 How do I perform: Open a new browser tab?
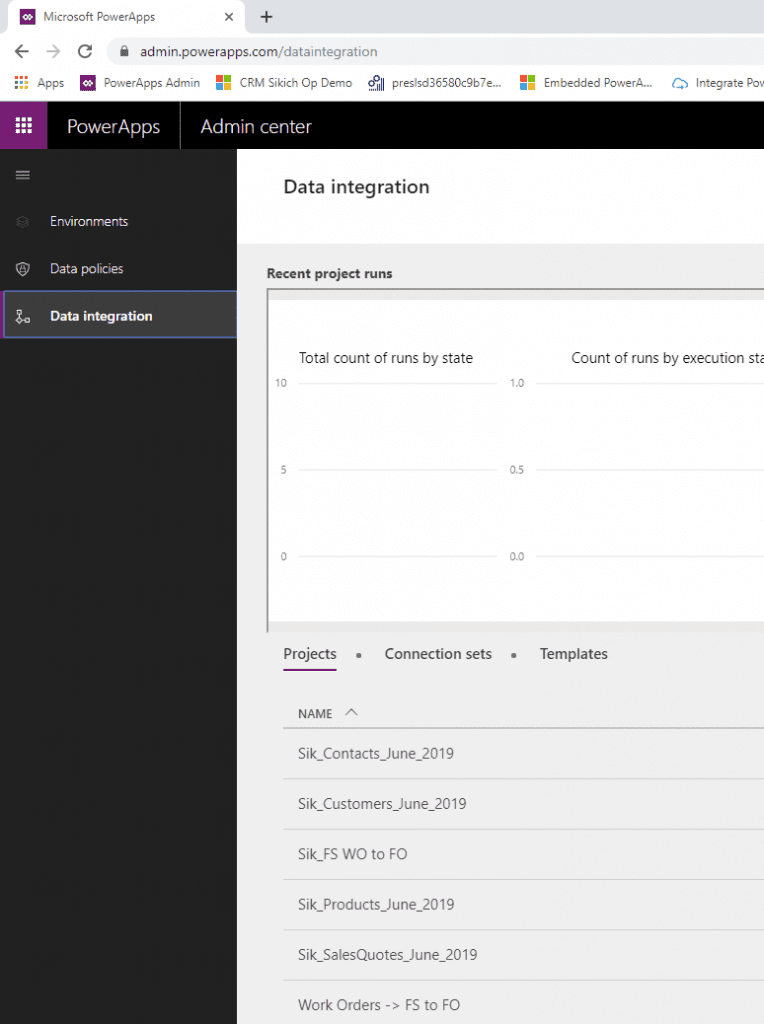[x=266, y=17]
